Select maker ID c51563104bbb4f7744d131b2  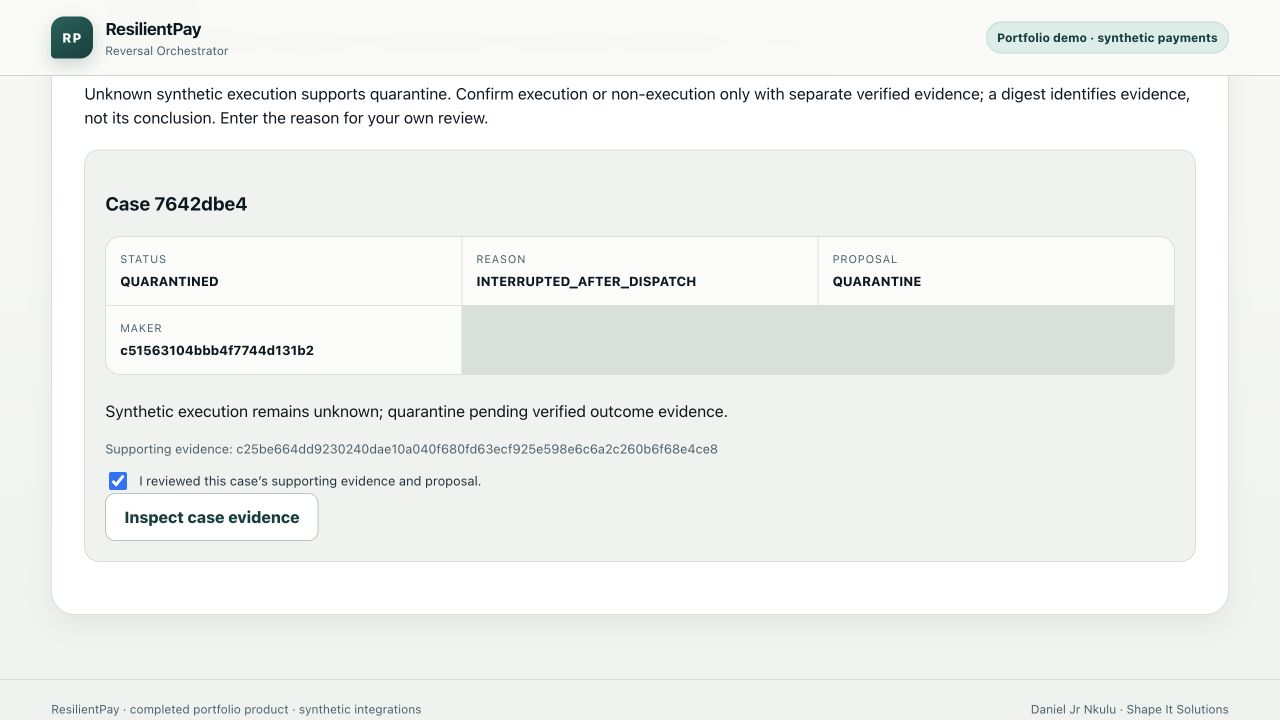pos(217,350)
